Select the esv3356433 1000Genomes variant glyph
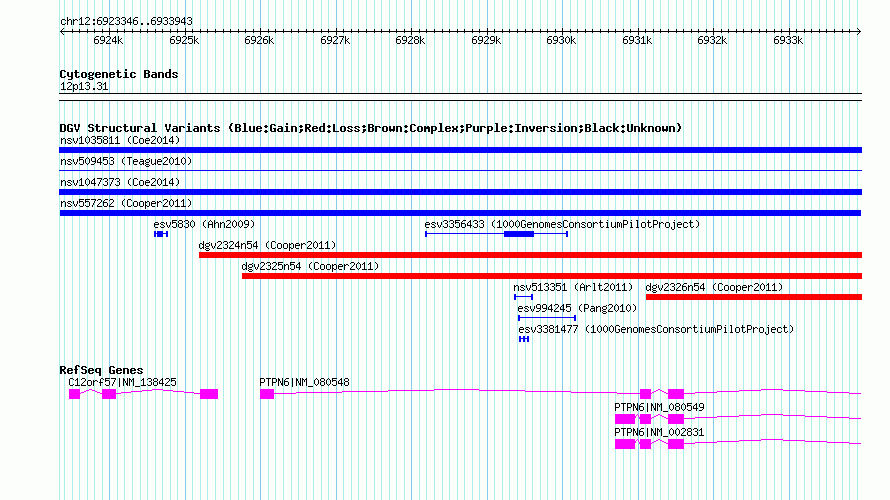The height and width of the screenshot is (500, 890). (497, 234)
